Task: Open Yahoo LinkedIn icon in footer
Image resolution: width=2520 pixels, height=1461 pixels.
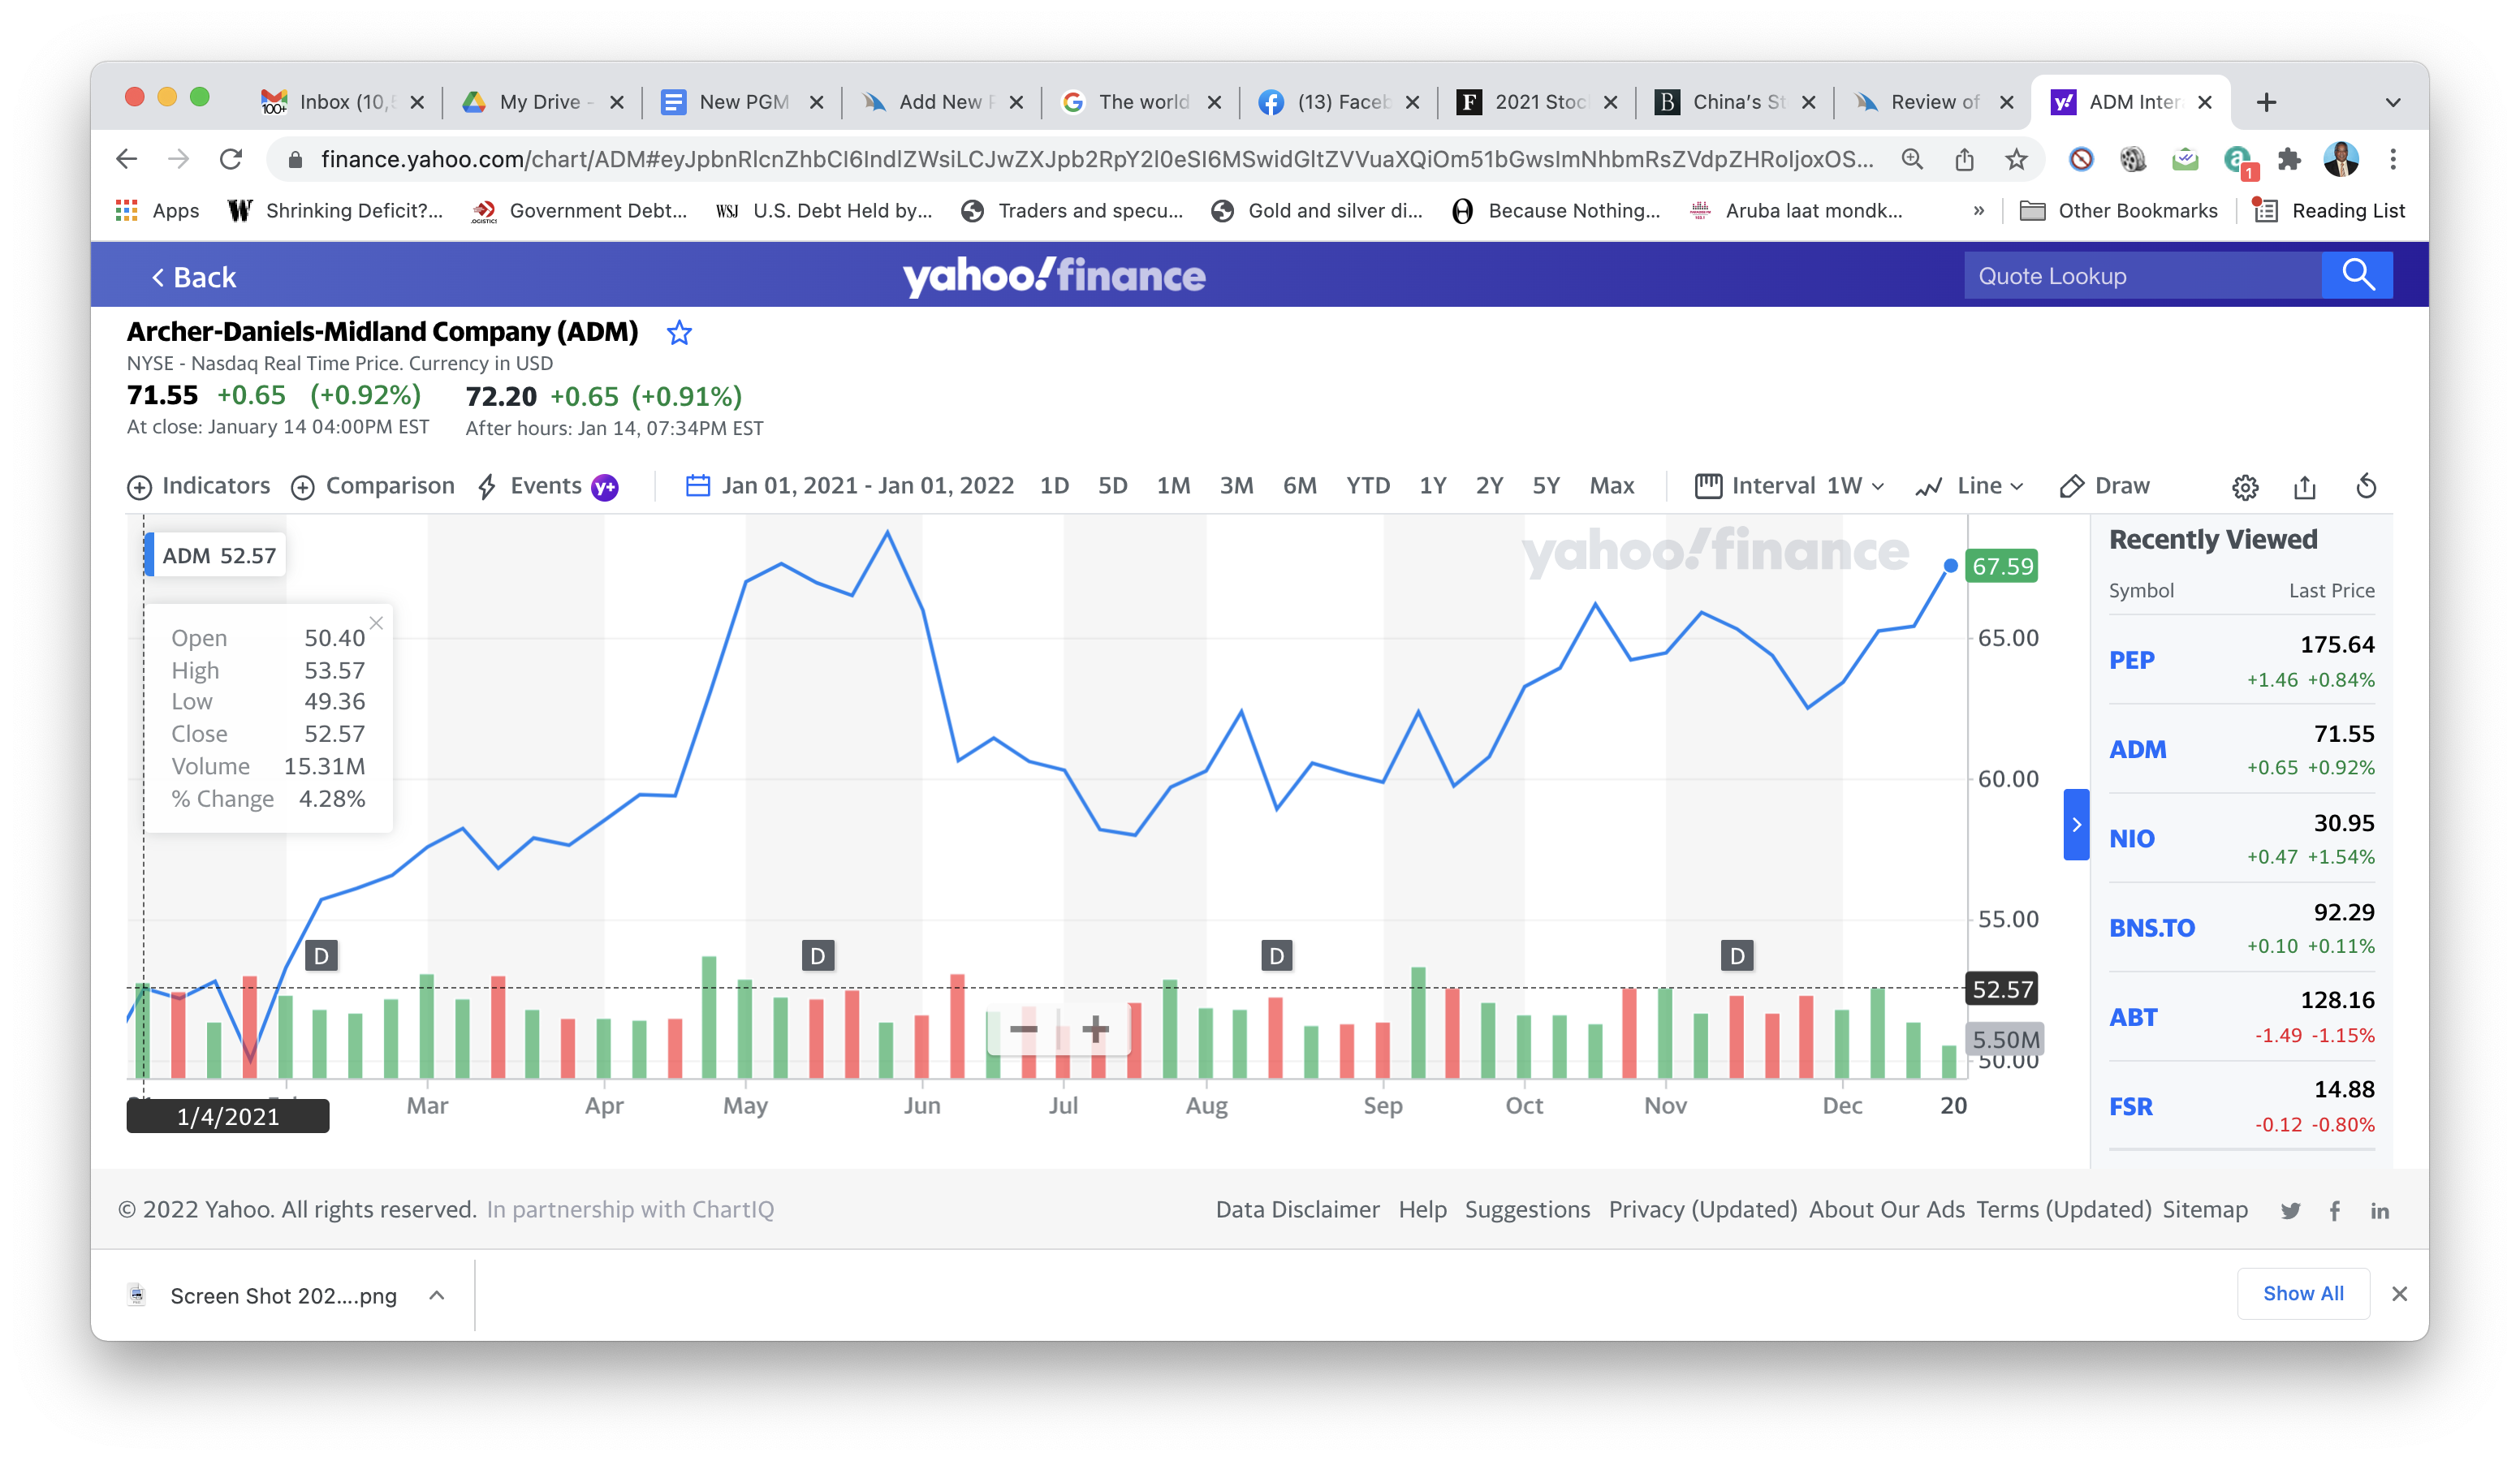Action: (x=2379, y=1211)
